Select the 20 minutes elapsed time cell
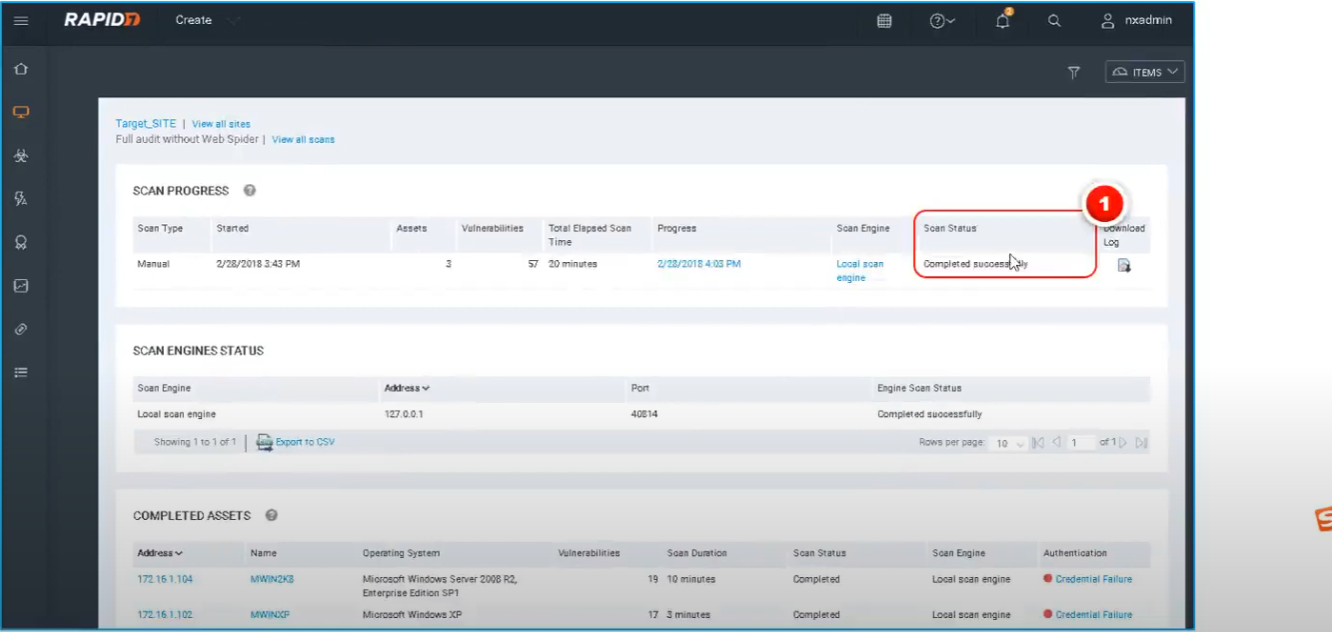Image resolution: width=1332 pixels, height=632 pixels. [573, 264]
